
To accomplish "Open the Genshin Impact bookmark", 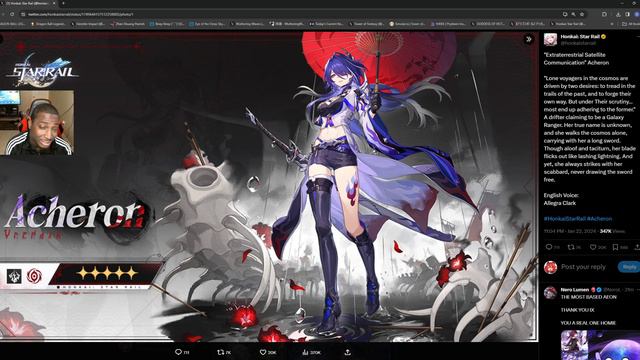I will [x=88, y=24].
